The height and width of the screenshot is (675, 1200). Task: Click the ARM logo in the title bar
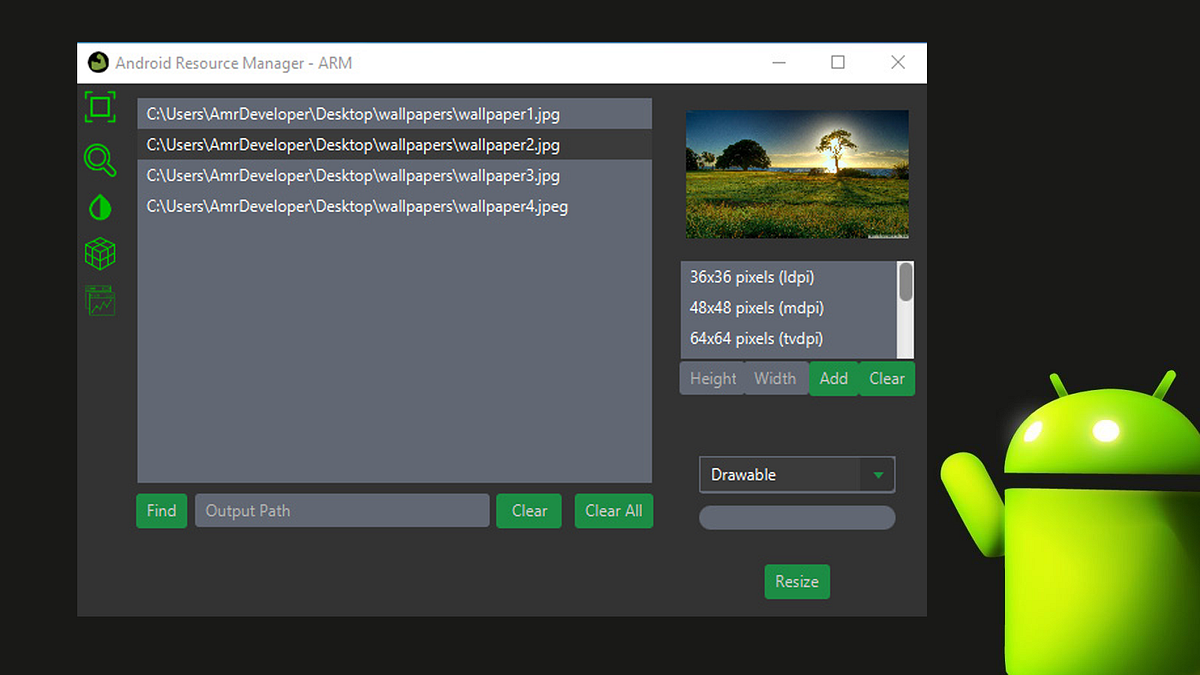point(98,62)
